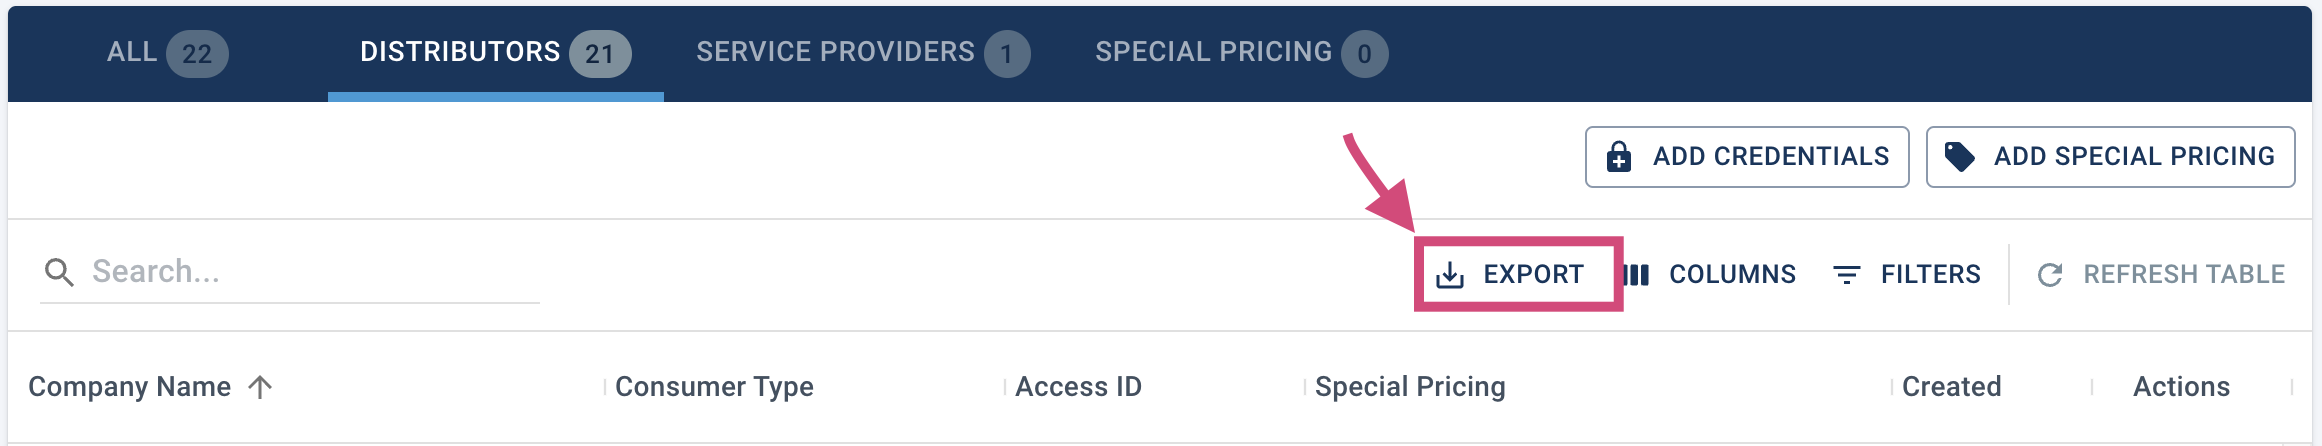
Task: Go to the Special Pricing tab
Action: click(1241, 53)
